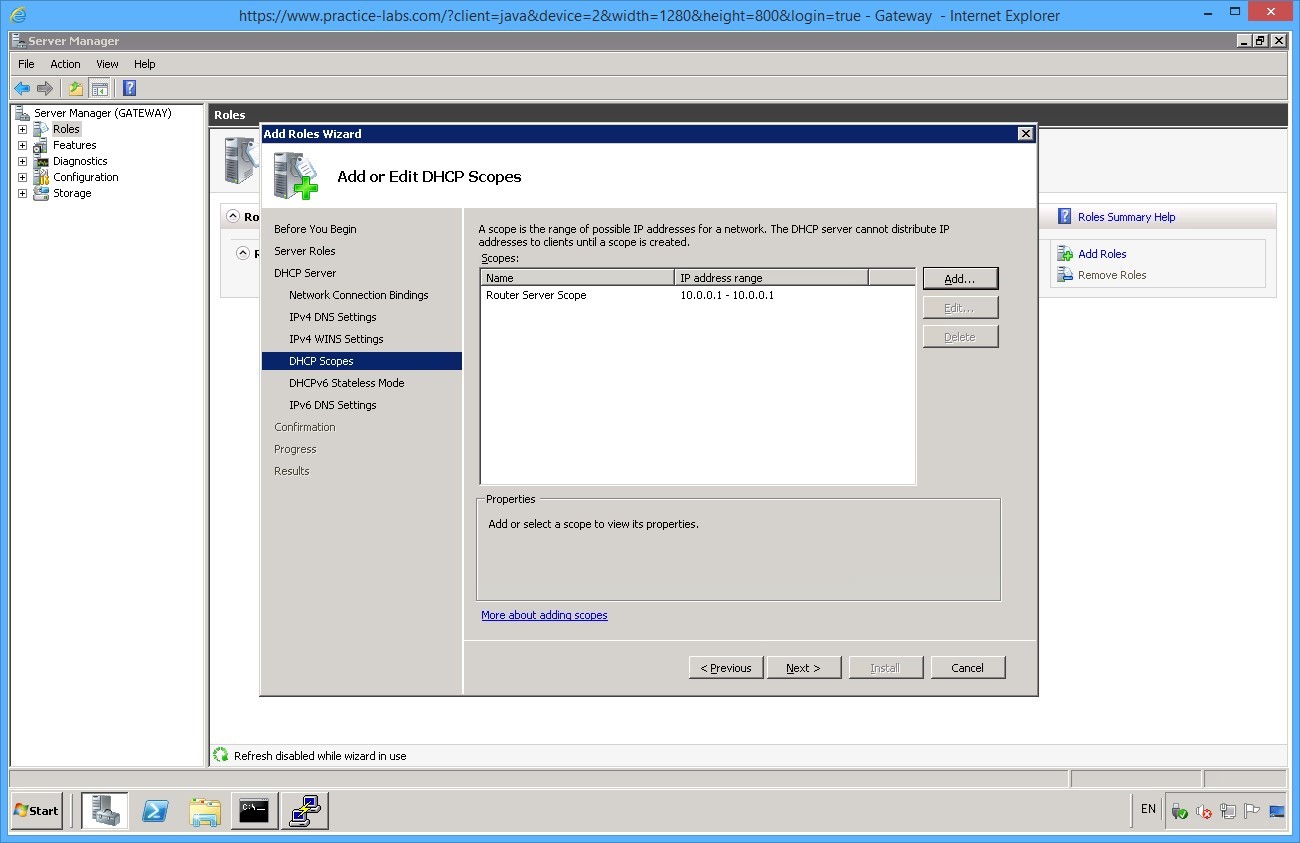This screenshot has width=1300, height=843.
Task: Open Server Manager from the taskbar
Action: click(105, 811)
